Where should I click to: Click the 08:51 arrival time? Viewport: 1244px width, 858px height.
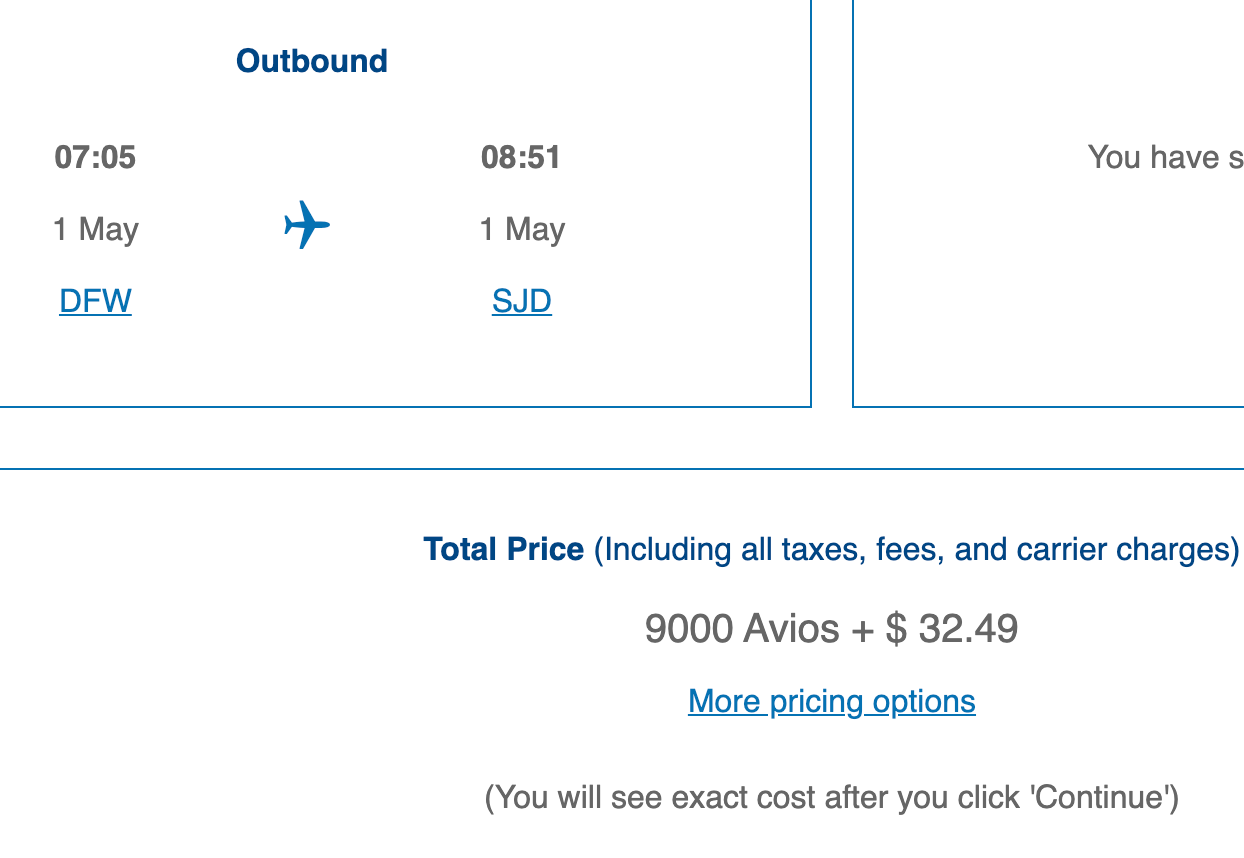coord(521,157)
